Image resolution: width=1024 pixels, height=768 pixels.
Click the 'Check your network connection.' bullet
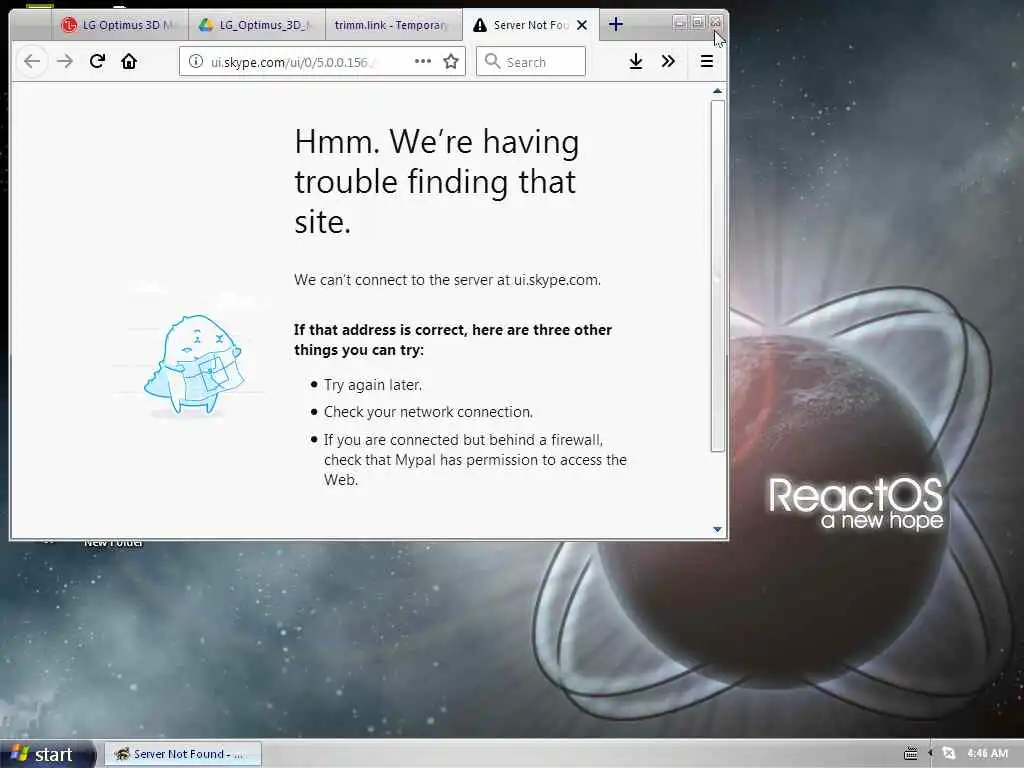[x=428, y=412]
